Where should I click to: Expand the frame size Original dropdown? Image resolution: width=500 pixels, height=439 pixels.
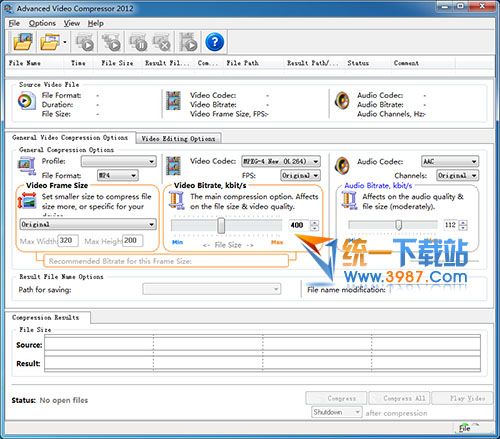click(x=88, y=224)
